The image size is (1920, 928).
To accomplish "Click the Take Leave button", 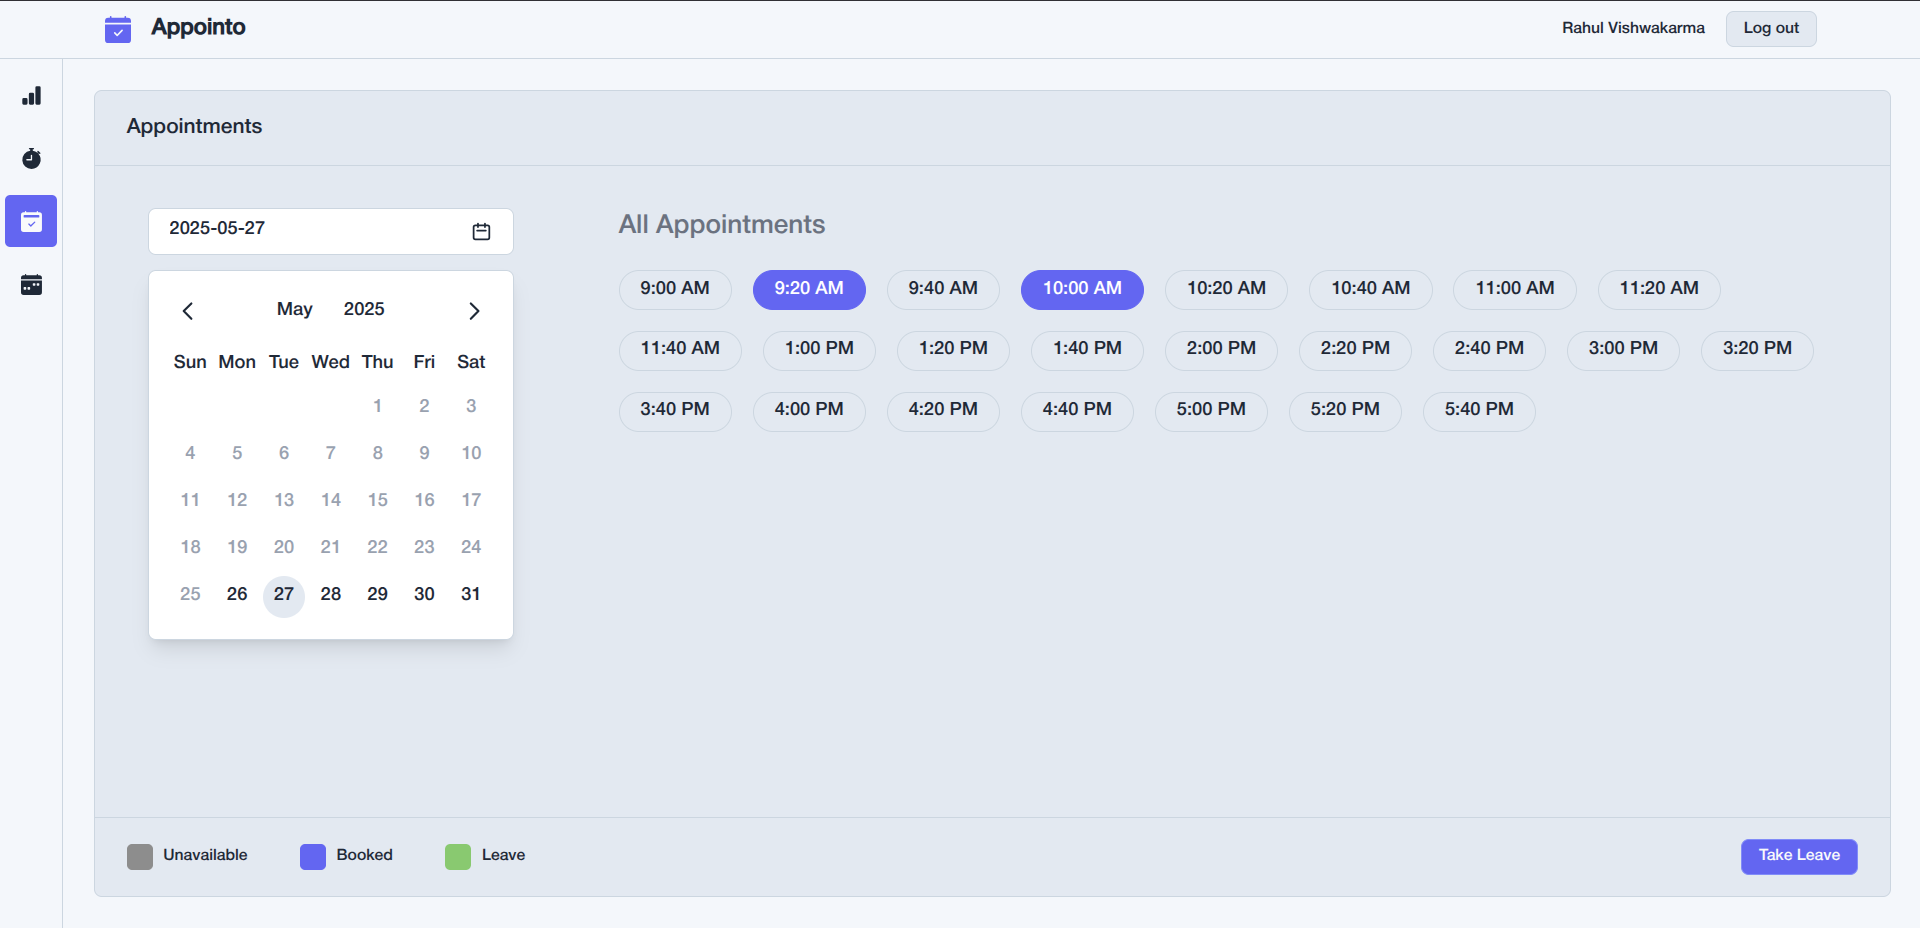I will 1797,856.
